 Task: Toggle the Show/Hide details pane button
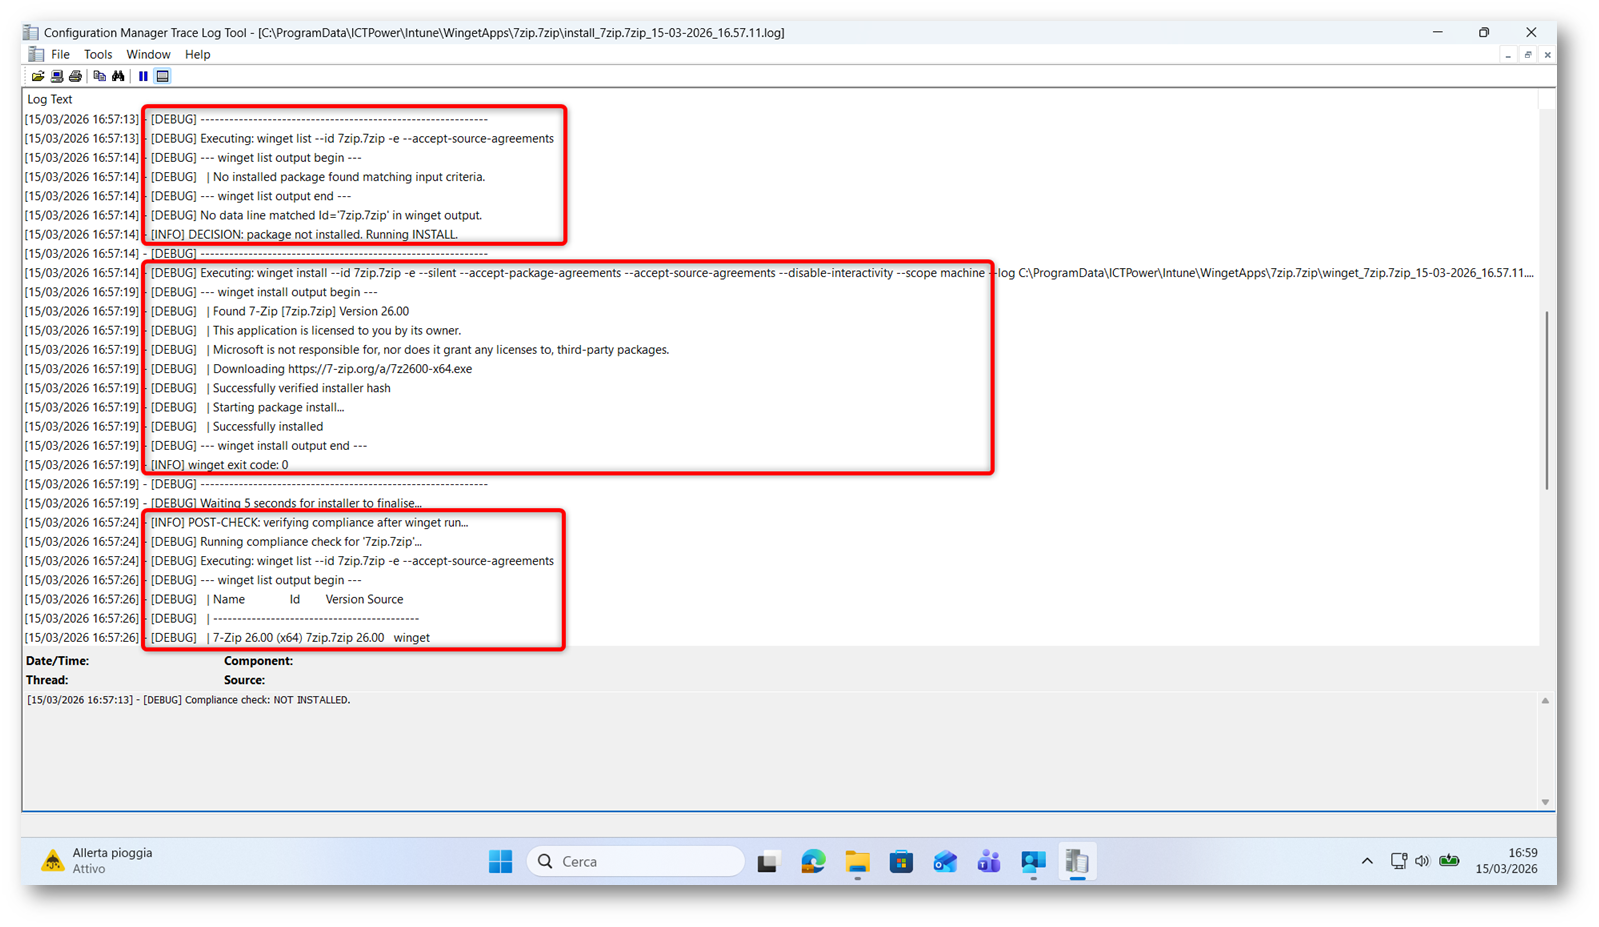pyautogui.click(x=162, y=76)
